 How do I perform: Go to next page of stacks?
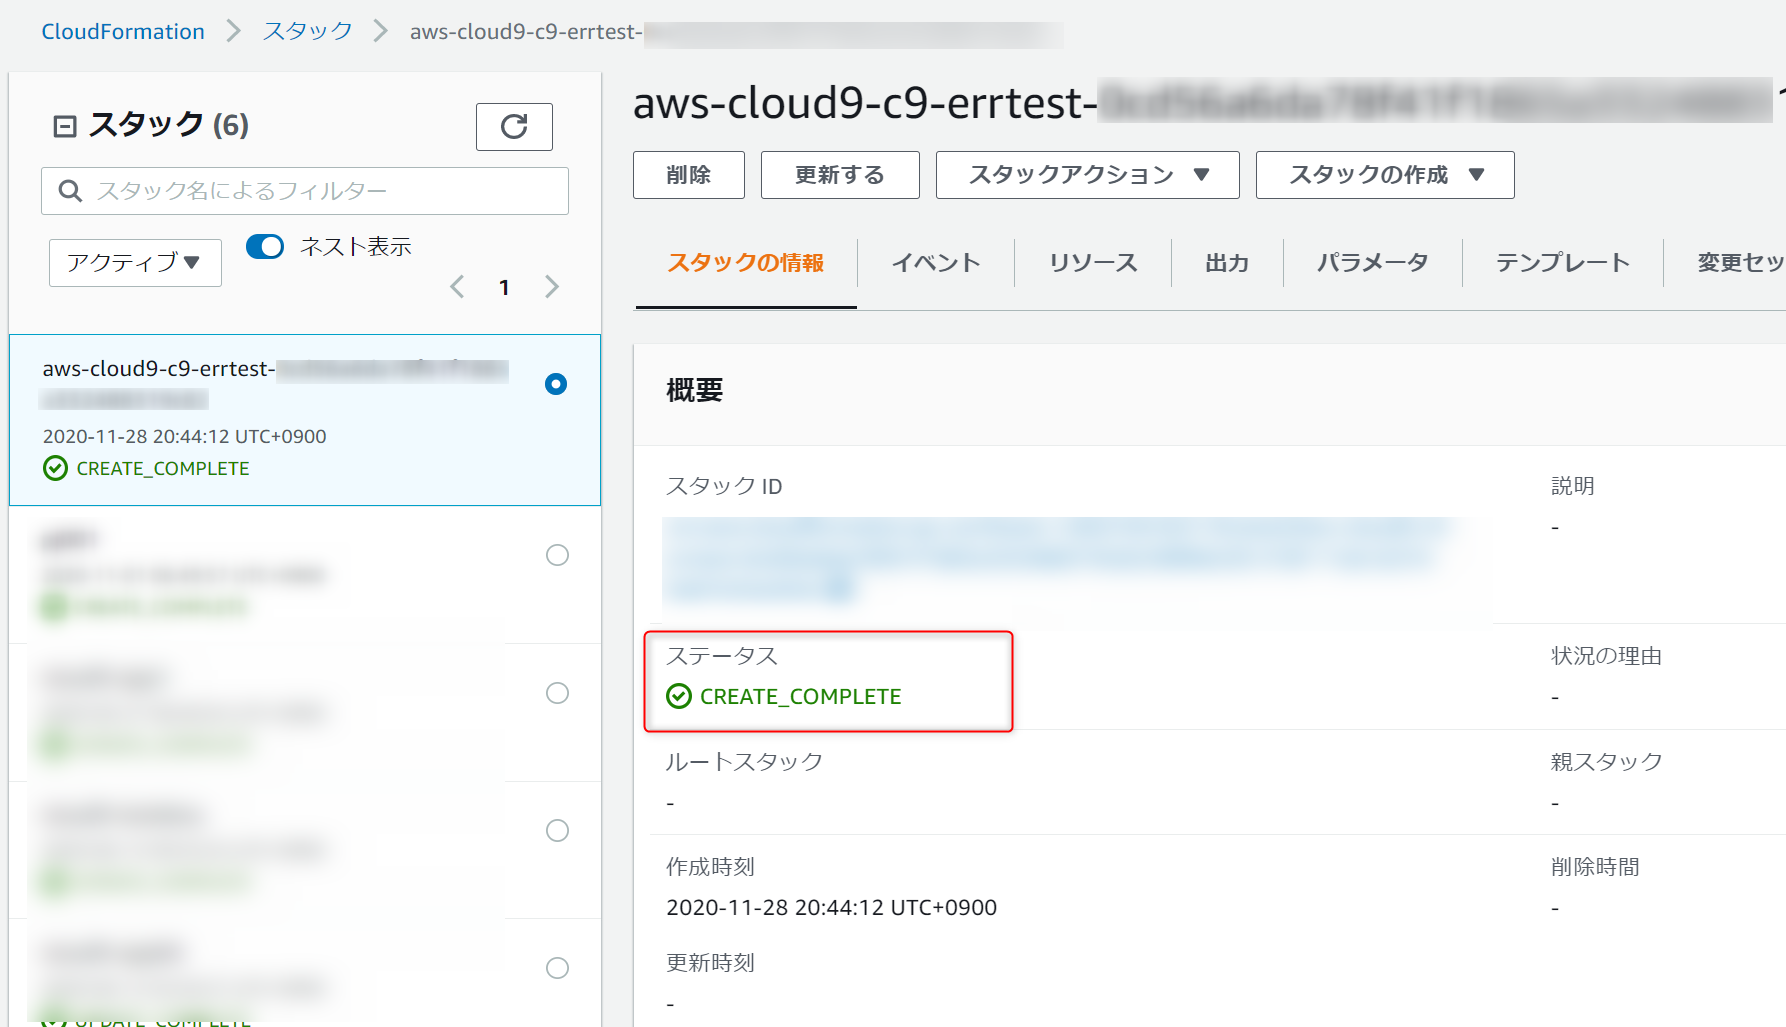pyautogui.click(x=551, y=287)
